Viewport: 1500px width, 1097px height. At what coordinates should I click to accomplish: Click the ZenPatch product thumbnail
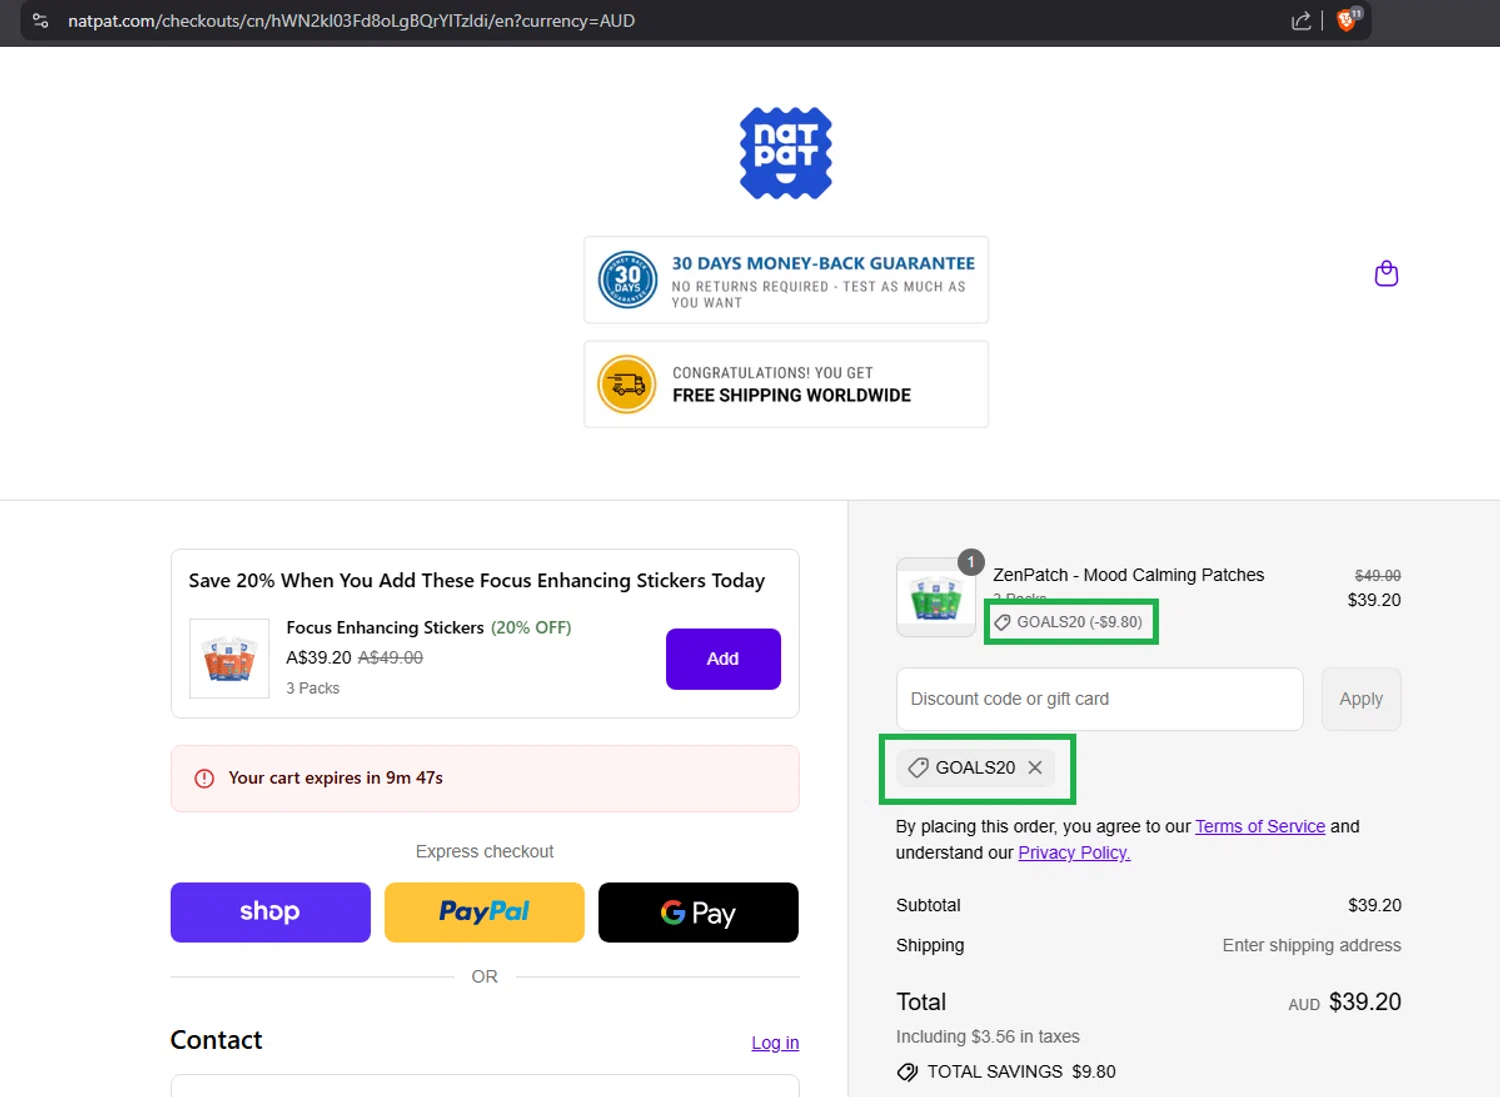936,597
